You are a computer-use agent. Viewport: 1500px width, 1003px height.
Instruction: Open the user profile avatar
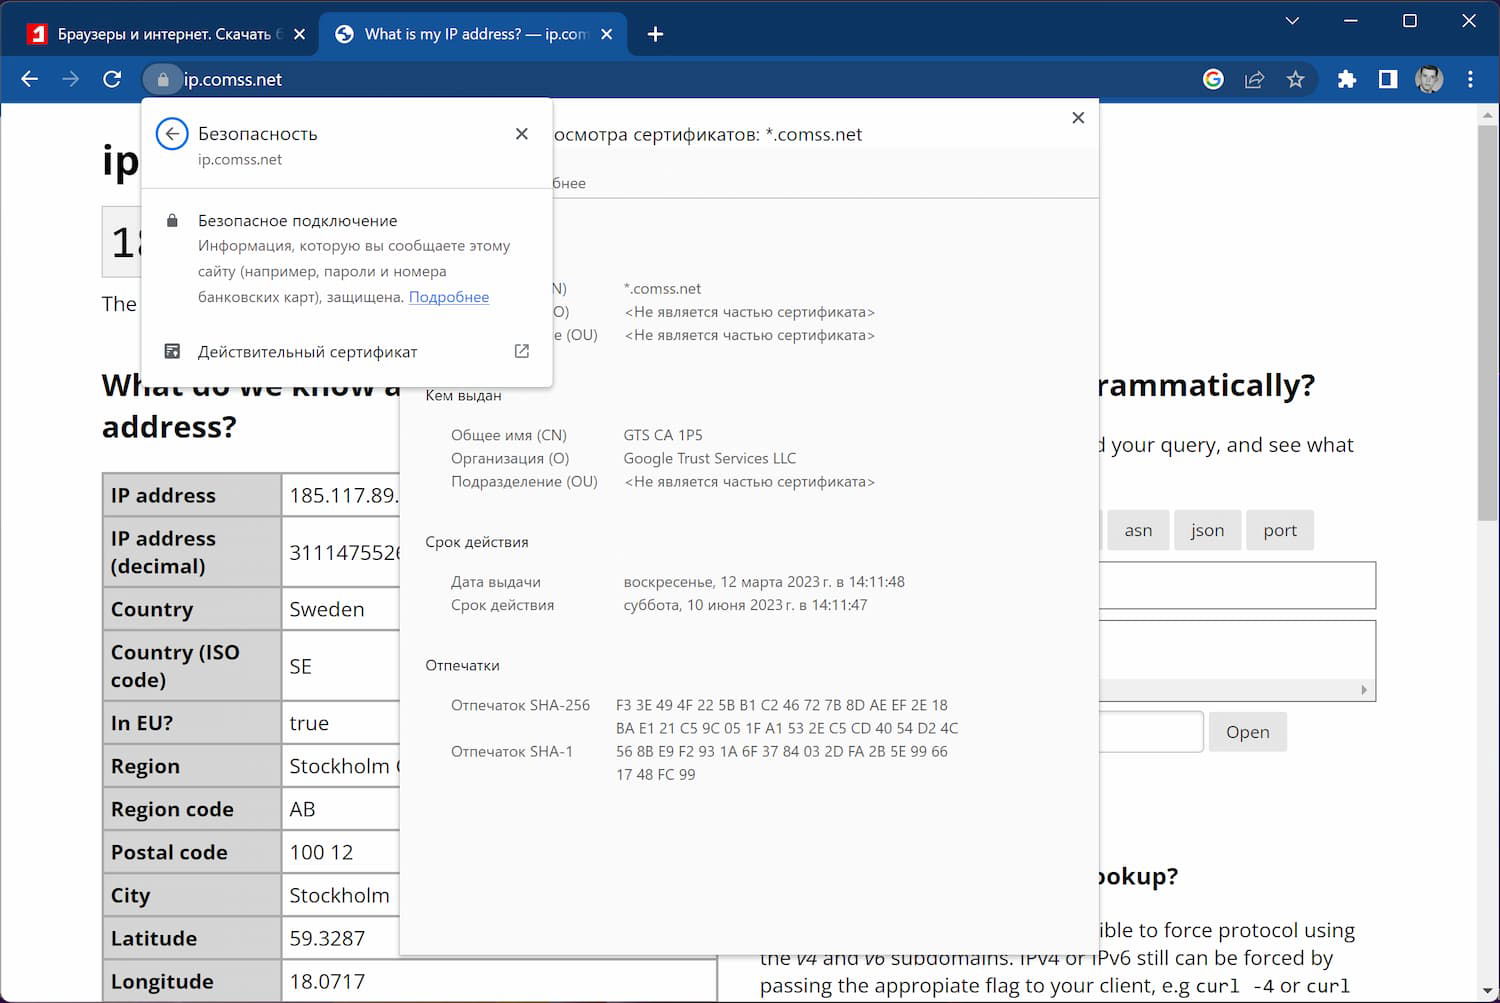1429,79
